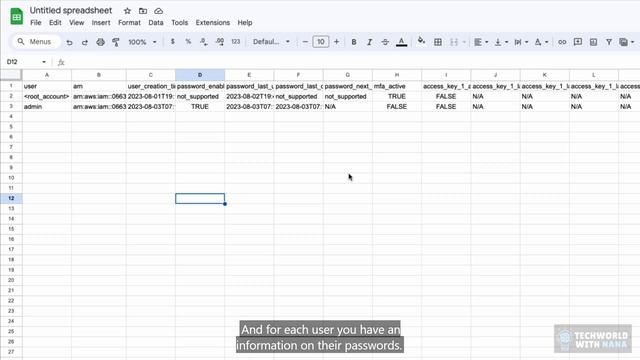The image size is (640, 360).
Task: Open text rotation dropdown
Action: point(541,42)
